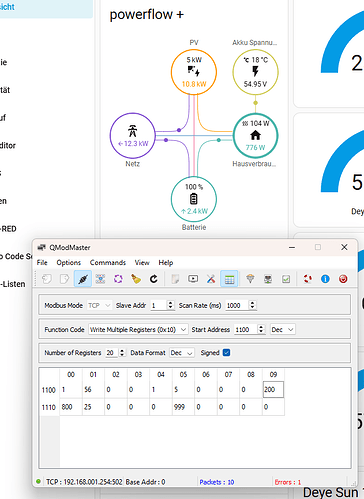This screenshot has height=499, width=364.
Task: Click the purple Scan cycle icon
Action: click(x=118, y=279)
